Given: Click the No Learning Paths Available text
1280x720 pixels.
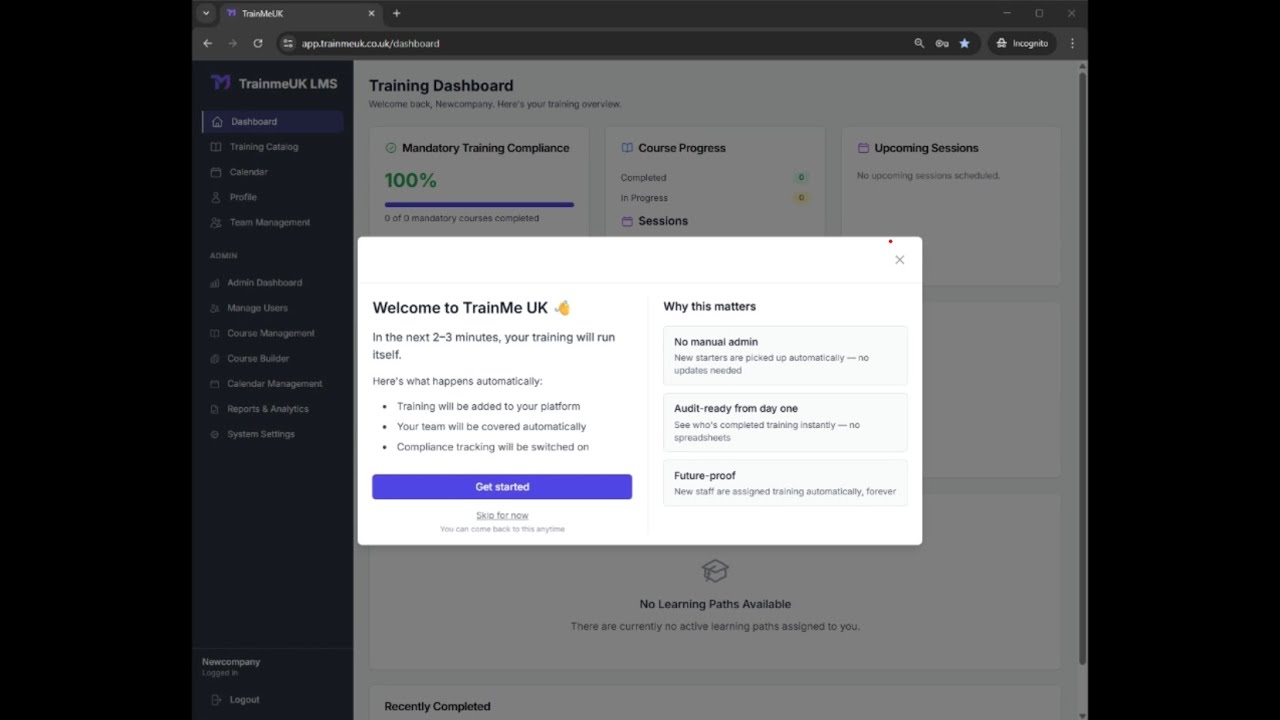Looking at the screenshot, I should (x=715, y=604).
